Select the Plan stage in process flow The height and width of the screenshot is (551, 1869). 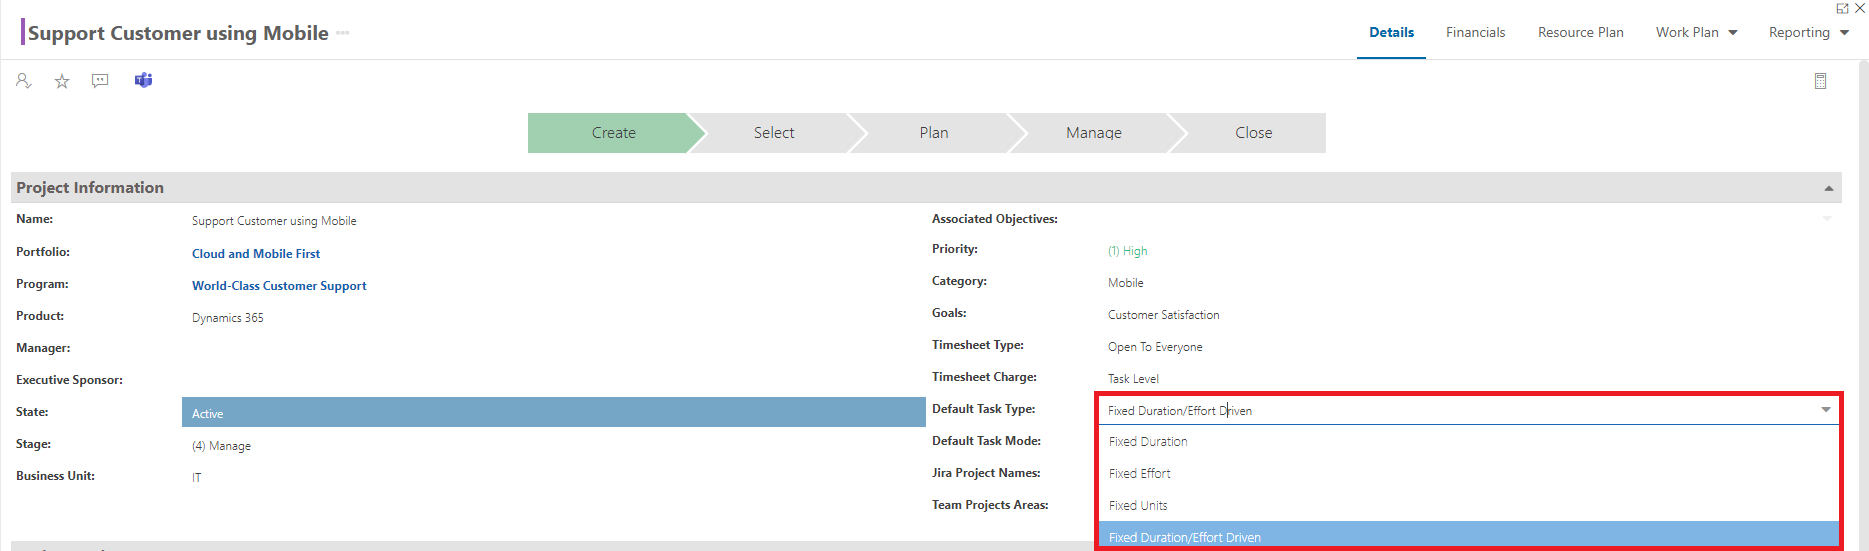(x=934, y=133)
